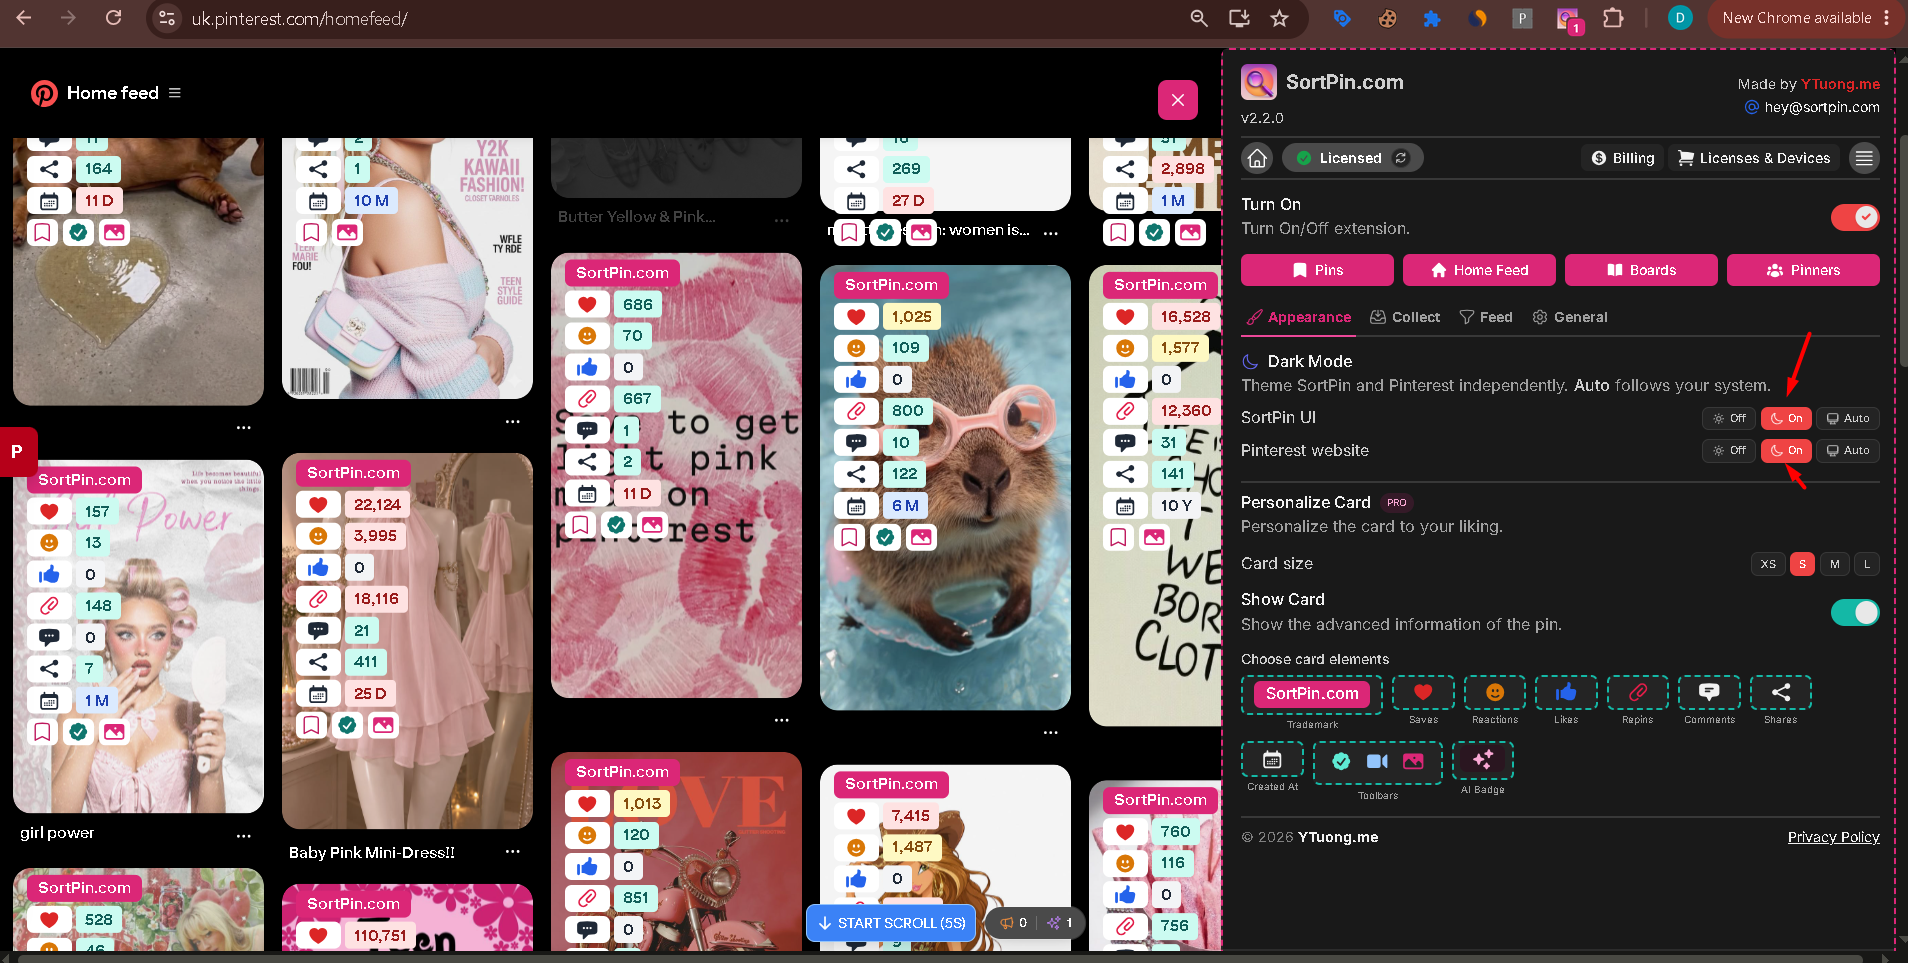1908x963 pixels.
Task: Bookmark this page with the star icon
Action: [x=1279, y=18]
